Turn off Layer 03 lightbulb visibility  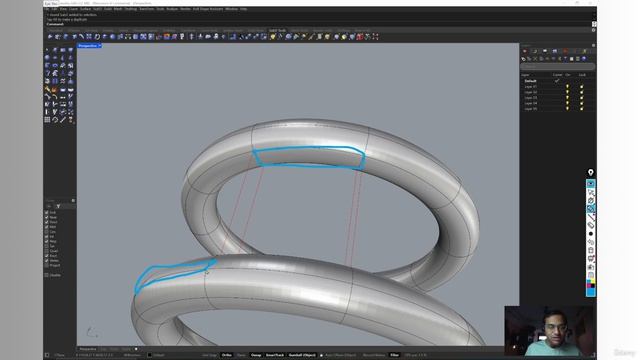click(x=567, y=98)
